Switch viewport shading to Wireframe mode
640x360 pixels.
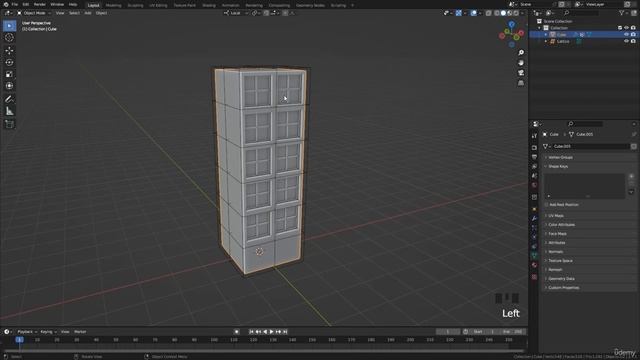point(497,13)
